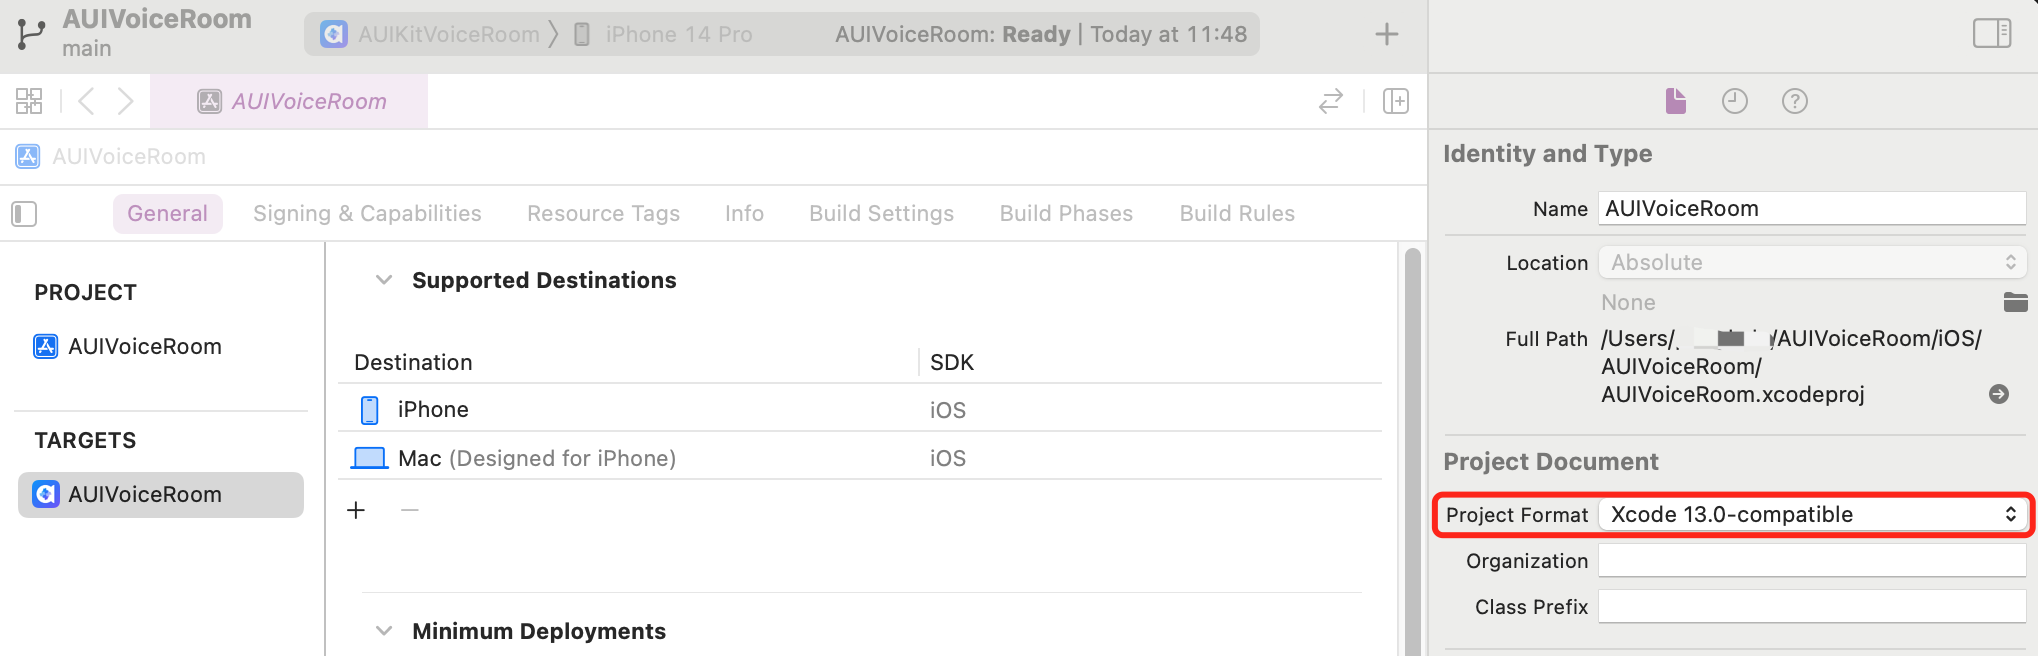
Task: Open the Quick Help inspector icon
Action: click(x=1795, y=101)
